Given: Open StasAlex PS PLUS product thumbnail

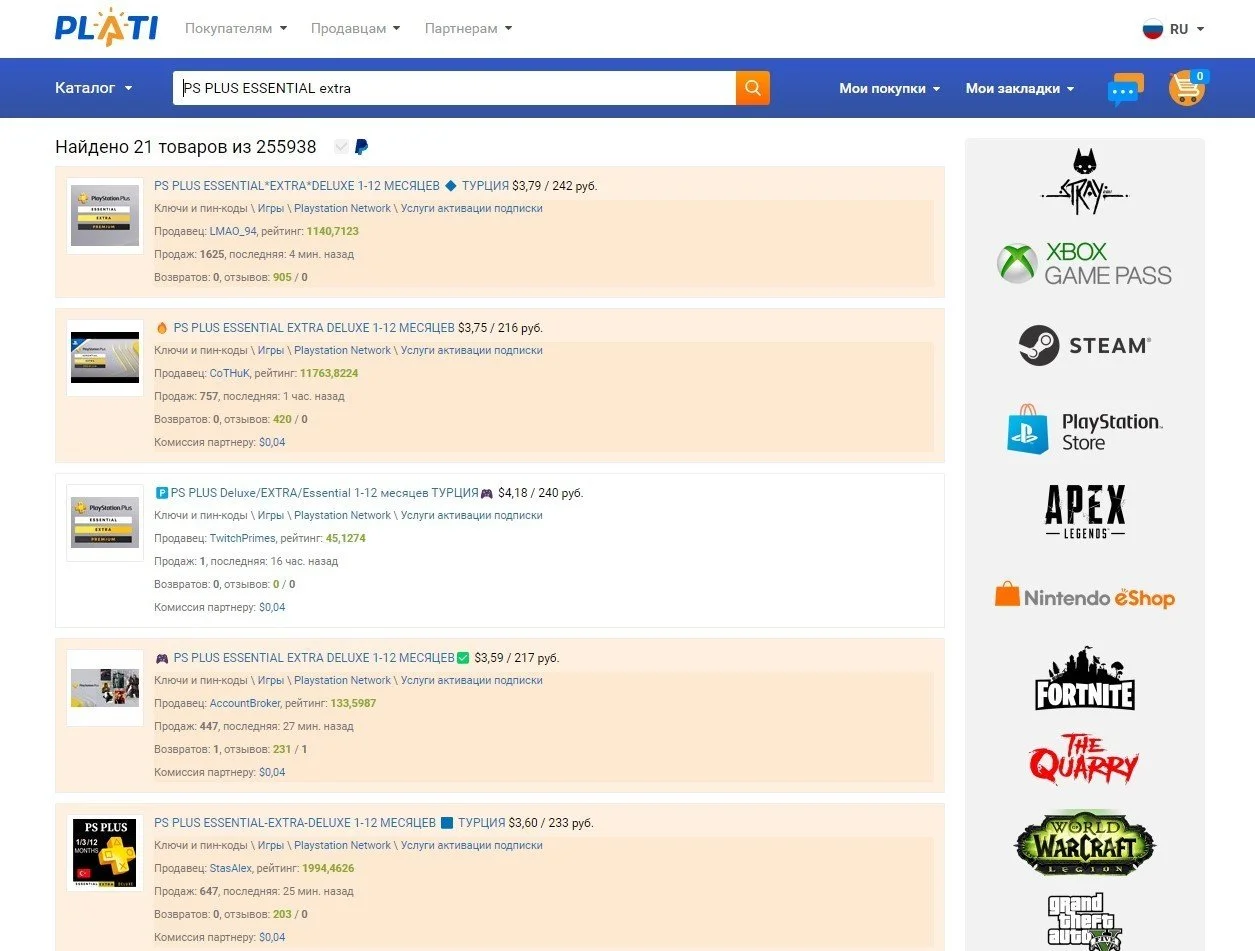Looking at the screenshot, I should click(105, 852).
